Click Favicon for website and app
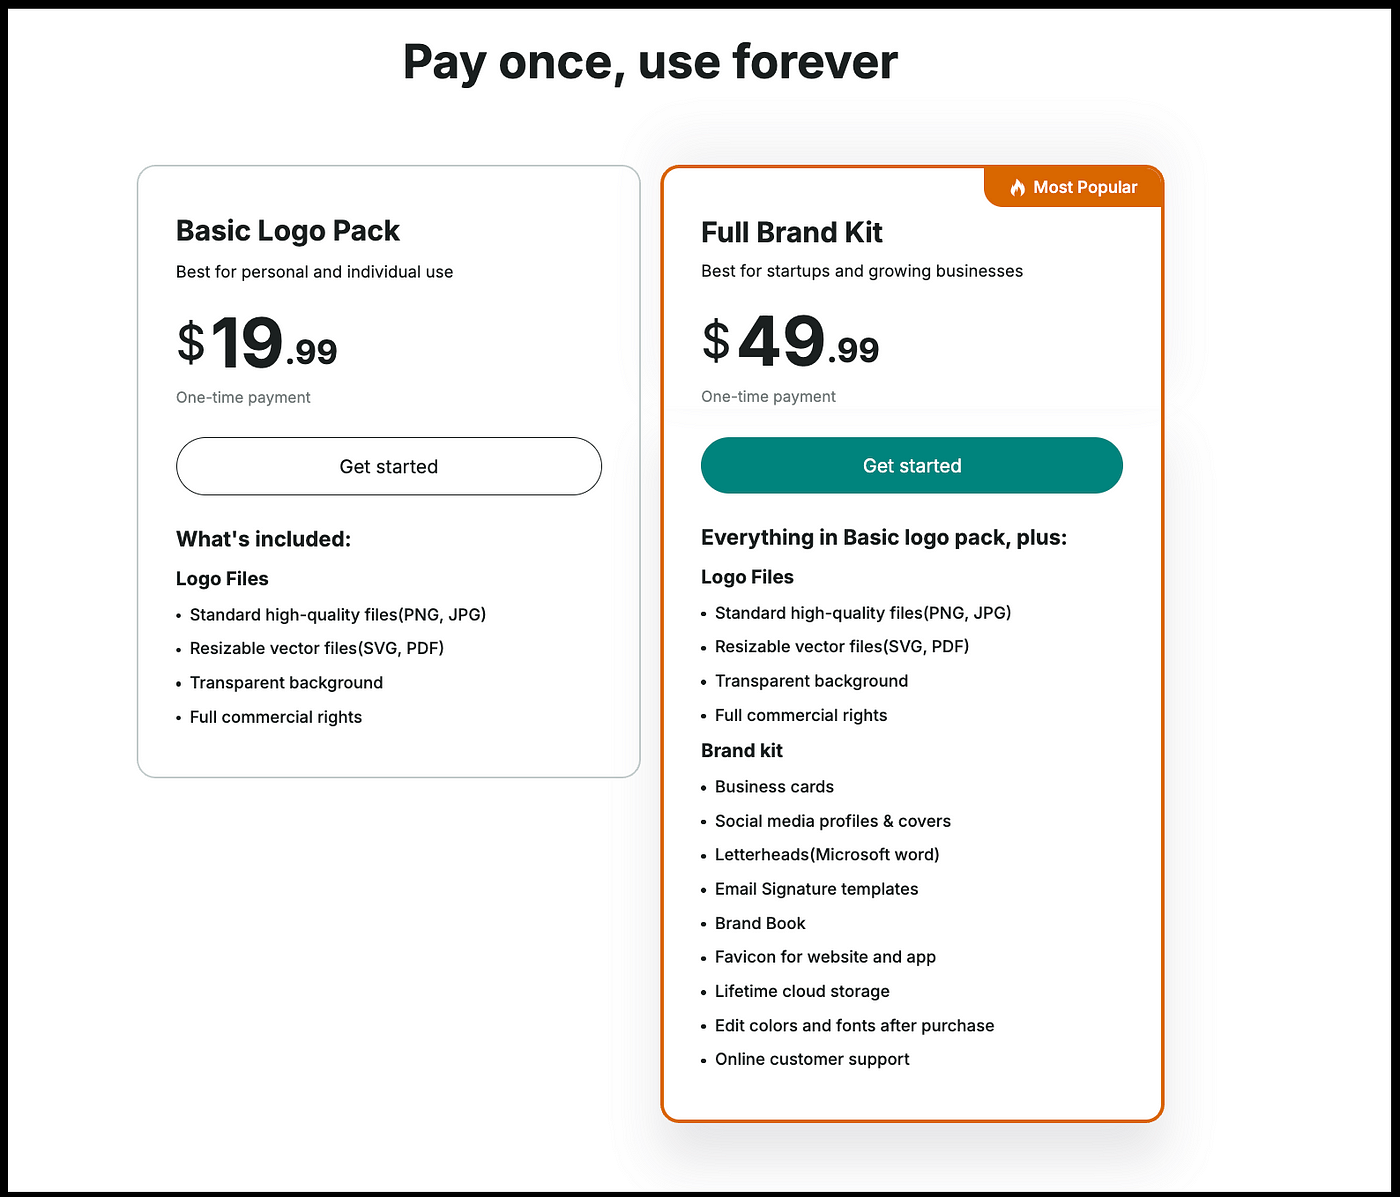Screen dimensions: 1400x1197 click(x=825, y=957)
